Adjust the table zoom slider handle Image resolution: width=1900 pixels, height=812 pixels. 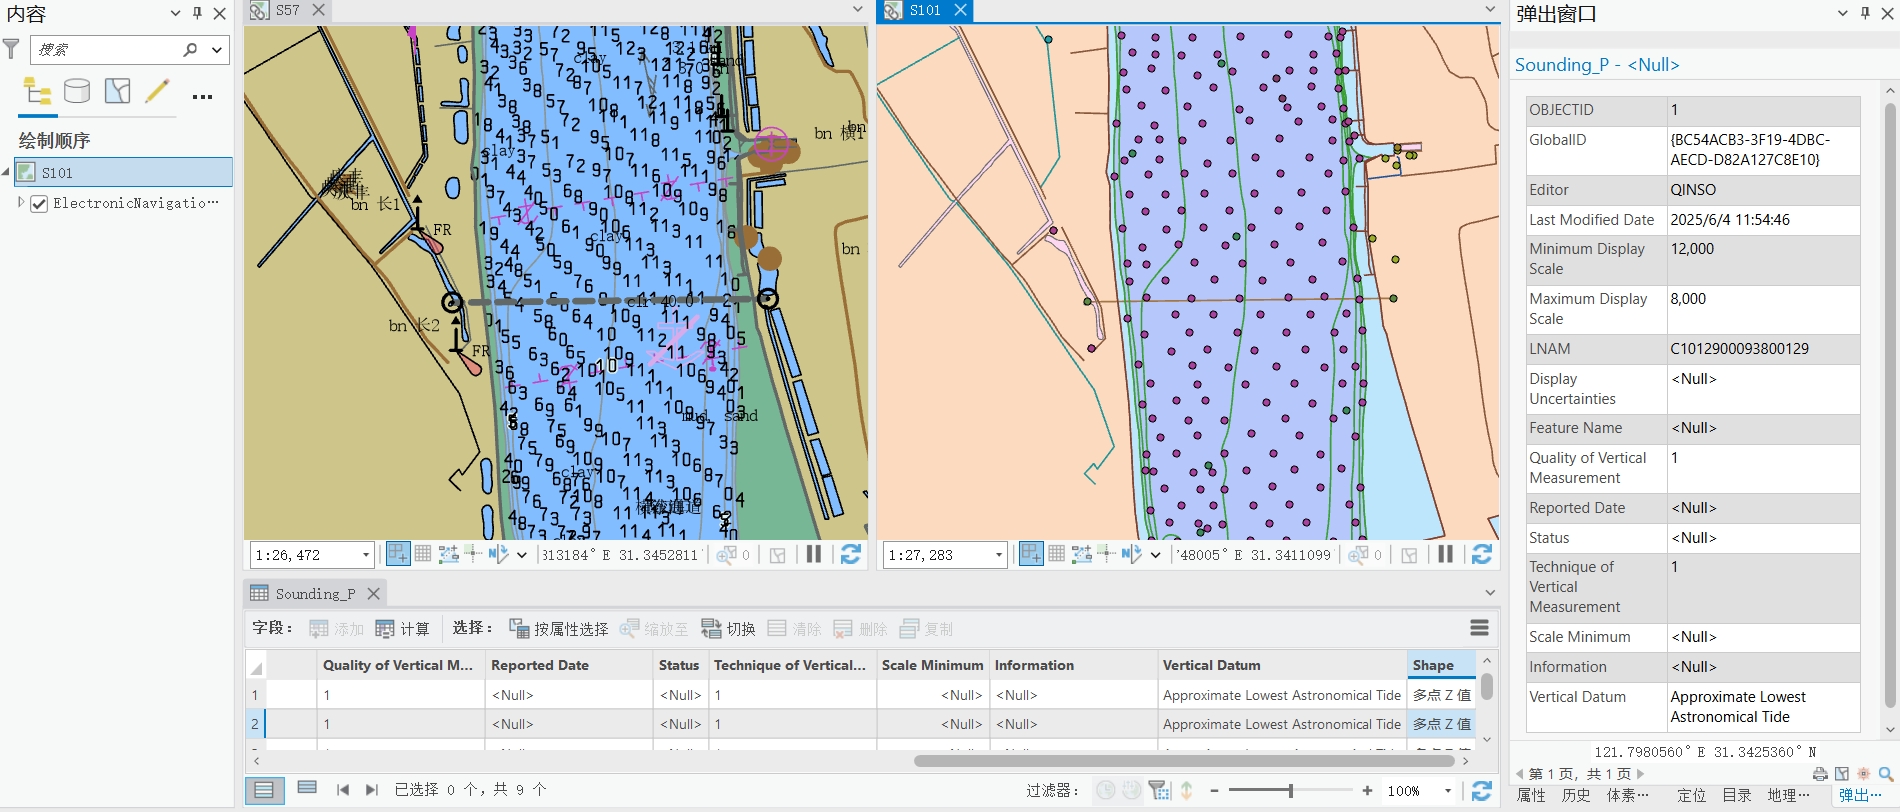coord(1290,791)
